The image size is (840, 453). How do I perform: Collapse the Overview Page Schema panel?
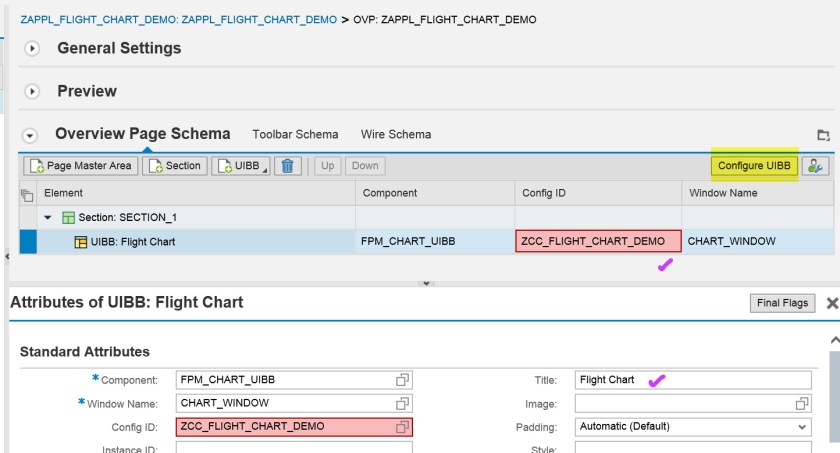tap(30, 135)
